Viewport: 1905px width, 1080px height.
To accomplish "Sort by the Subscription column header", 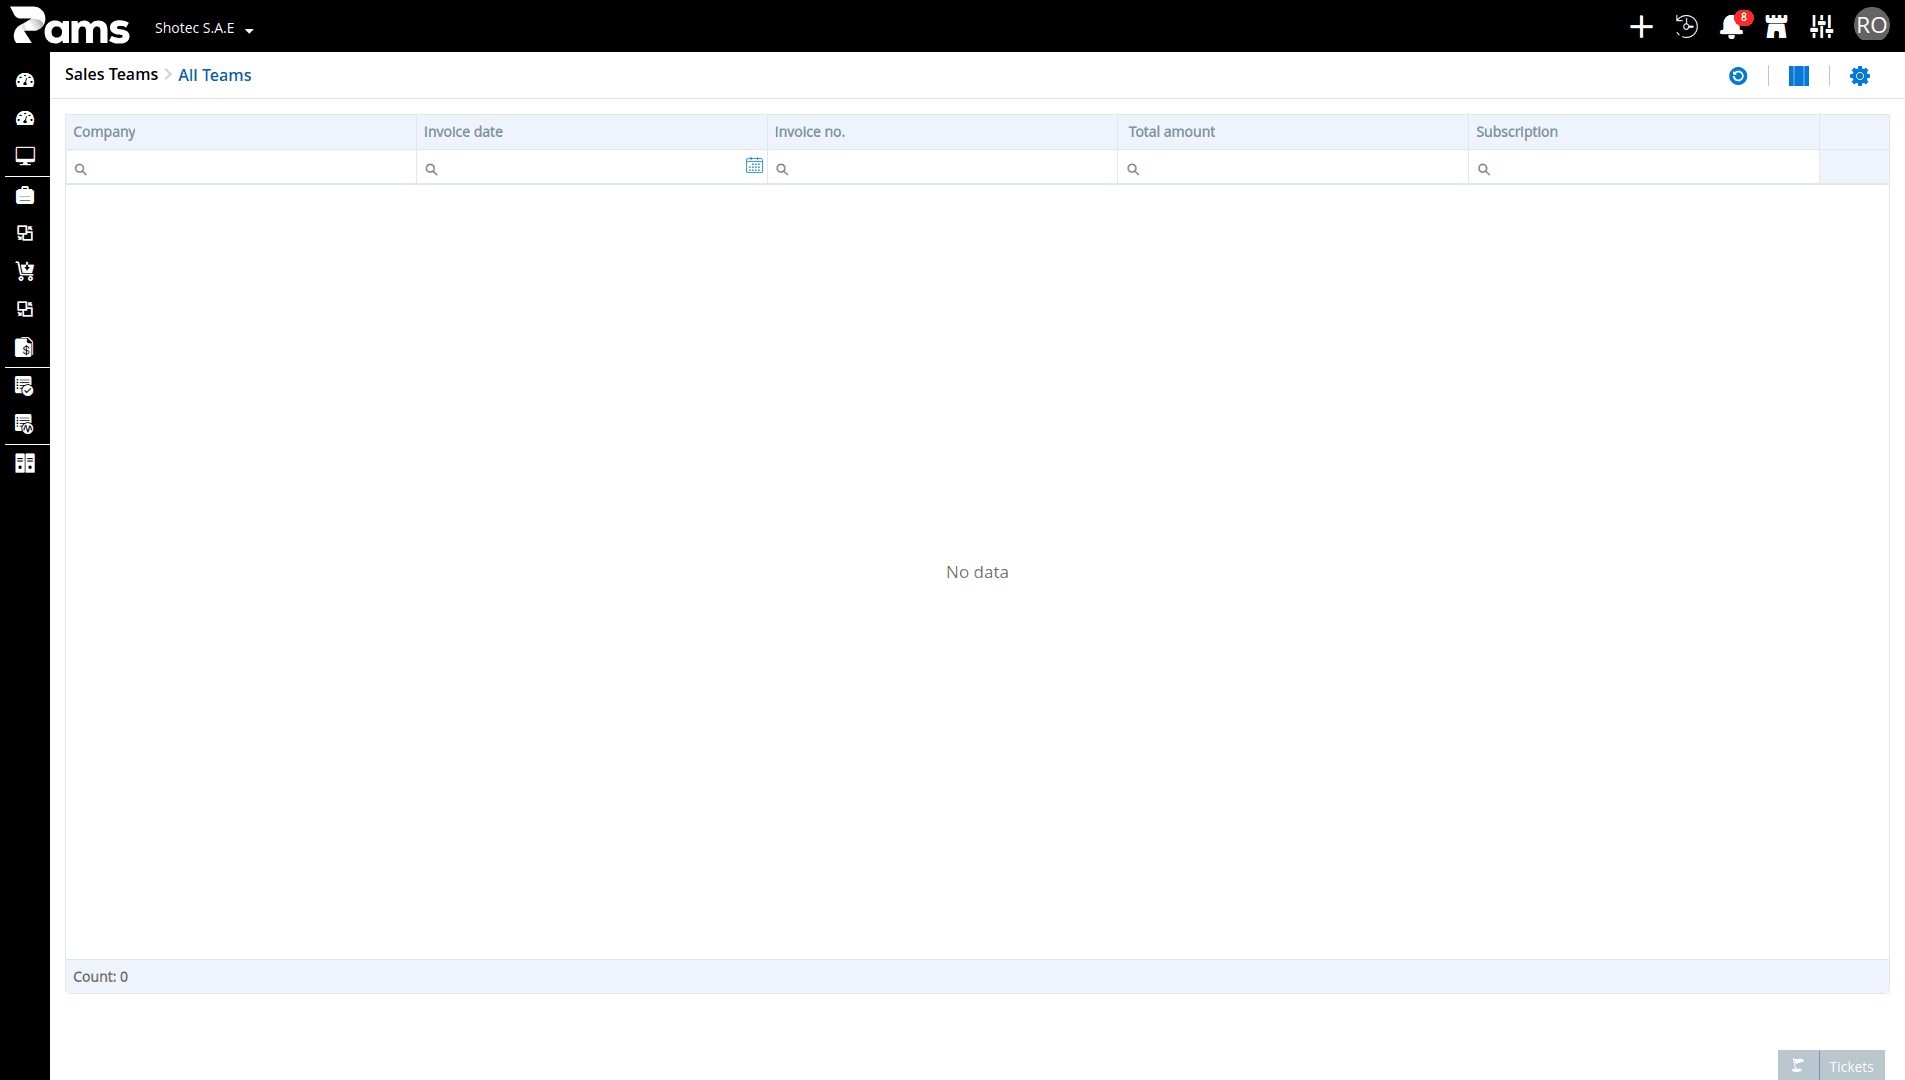I will pyautogui.click(x=1644, y=132).
